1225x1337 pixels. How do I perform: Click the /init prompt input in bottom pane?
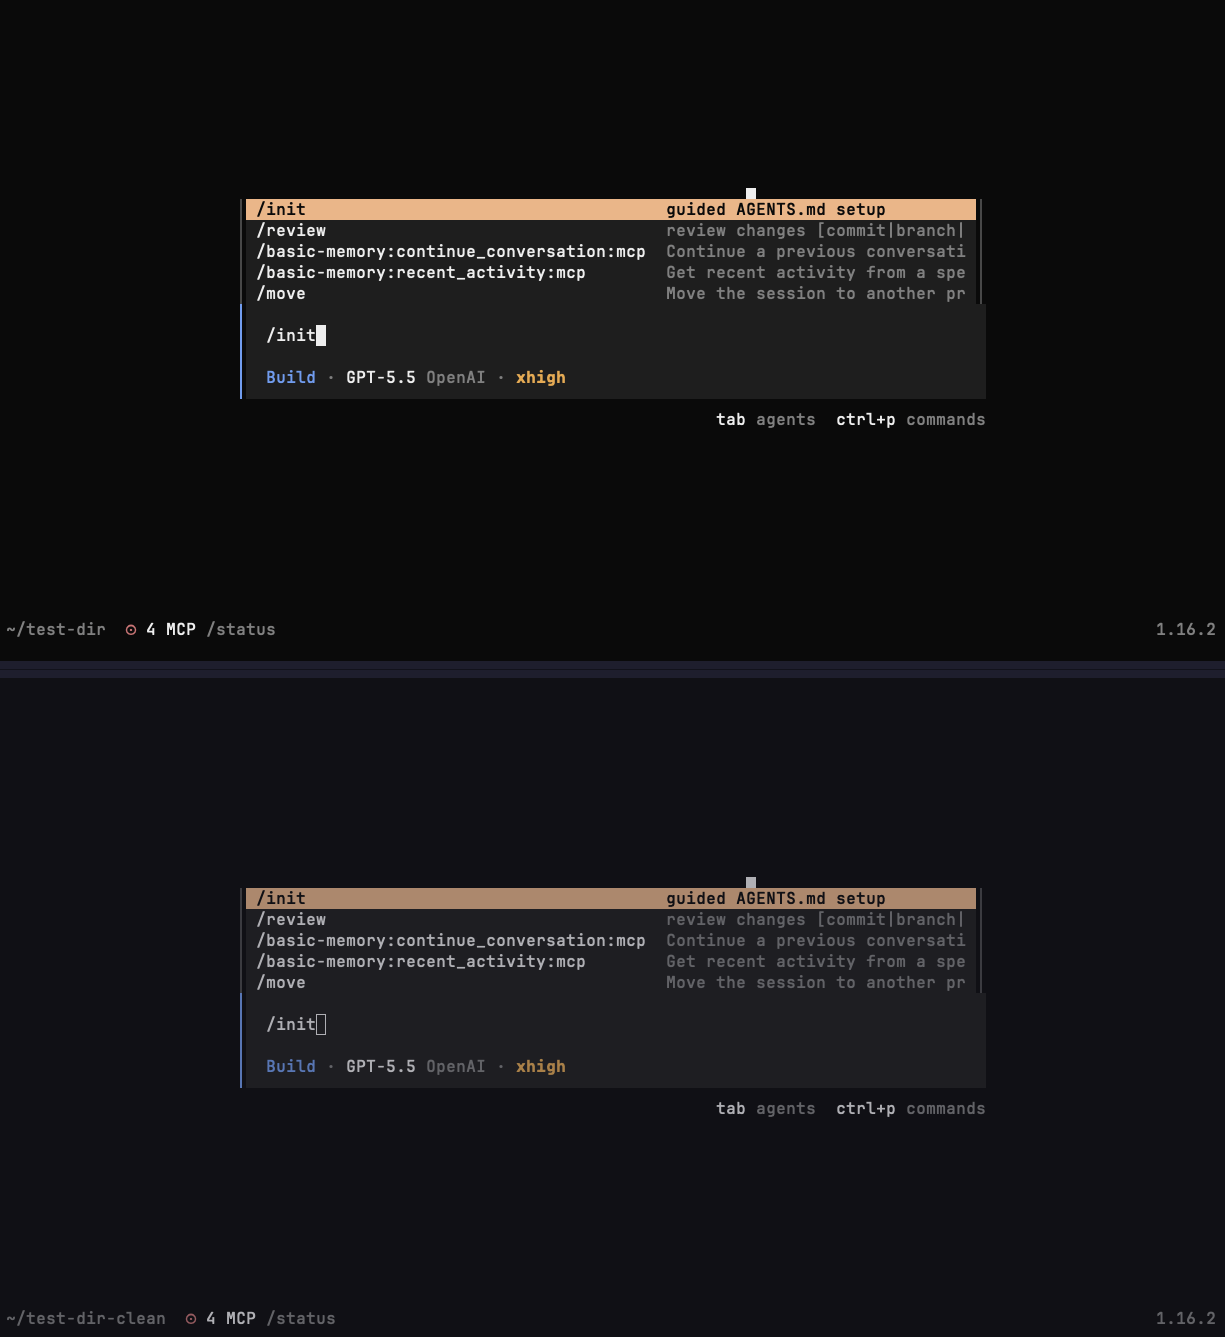pos(615,1024)
